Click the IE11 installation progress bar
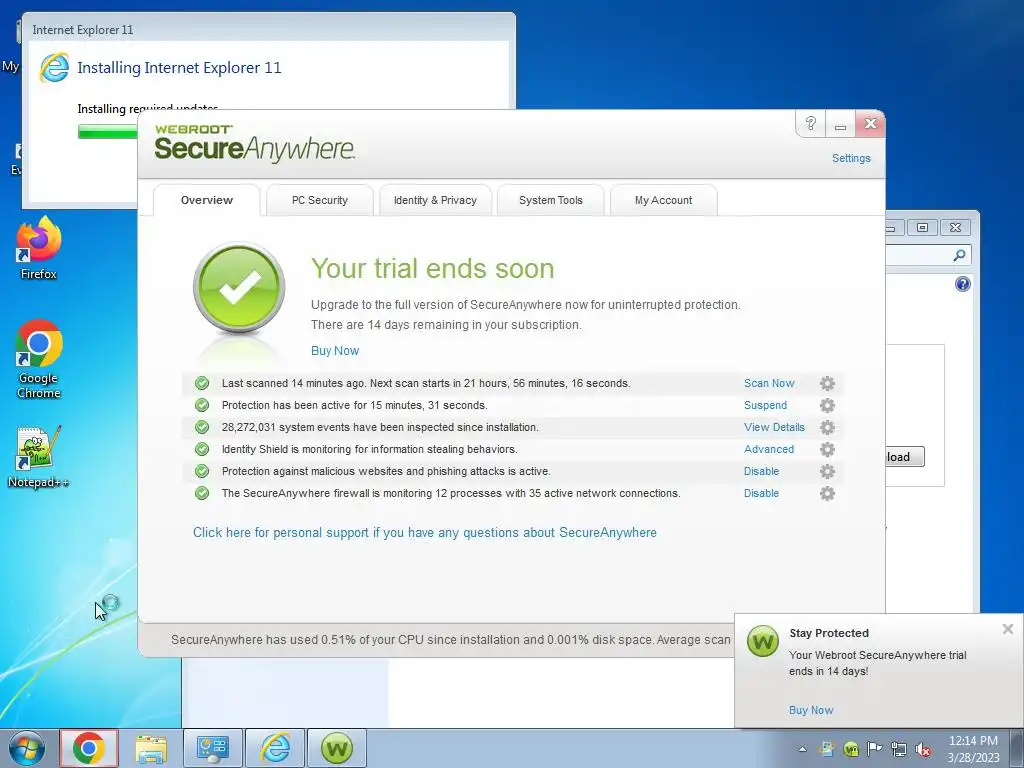This screenshot has width=1024, height=768. pos(108,132)
